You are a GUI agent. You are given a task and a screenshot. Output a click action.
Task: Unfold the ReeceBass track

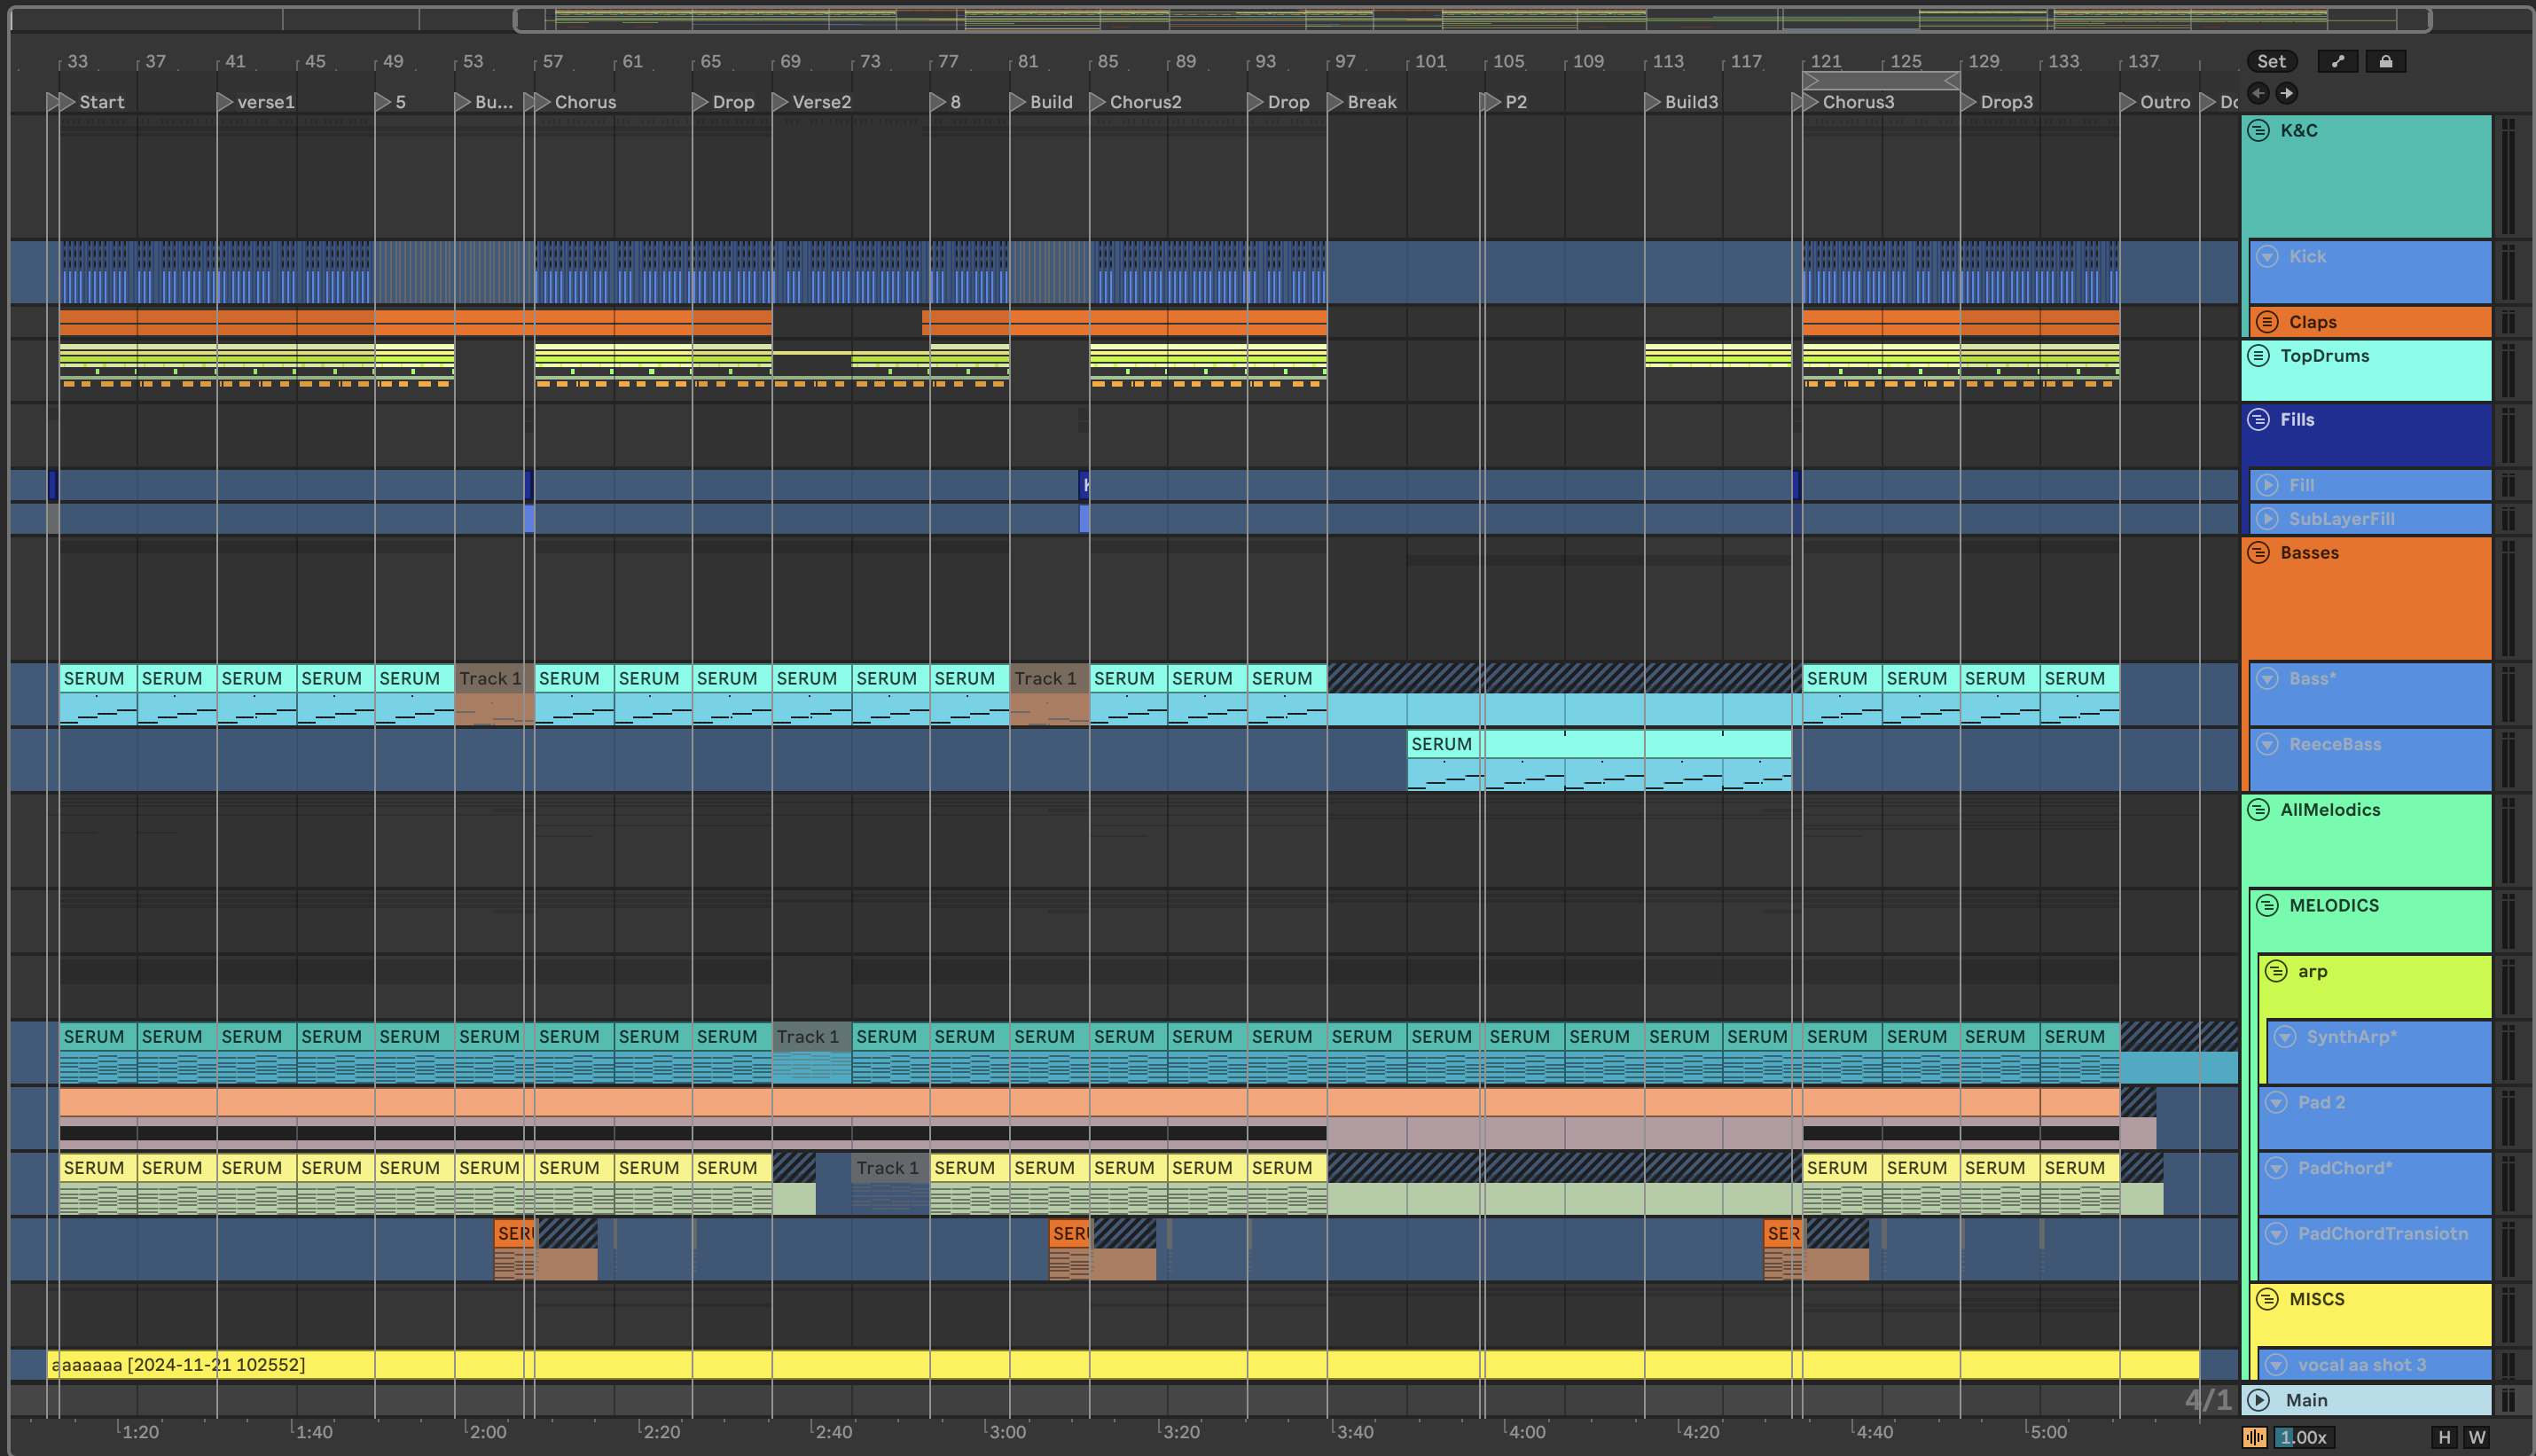click(x=2267, y=744)
